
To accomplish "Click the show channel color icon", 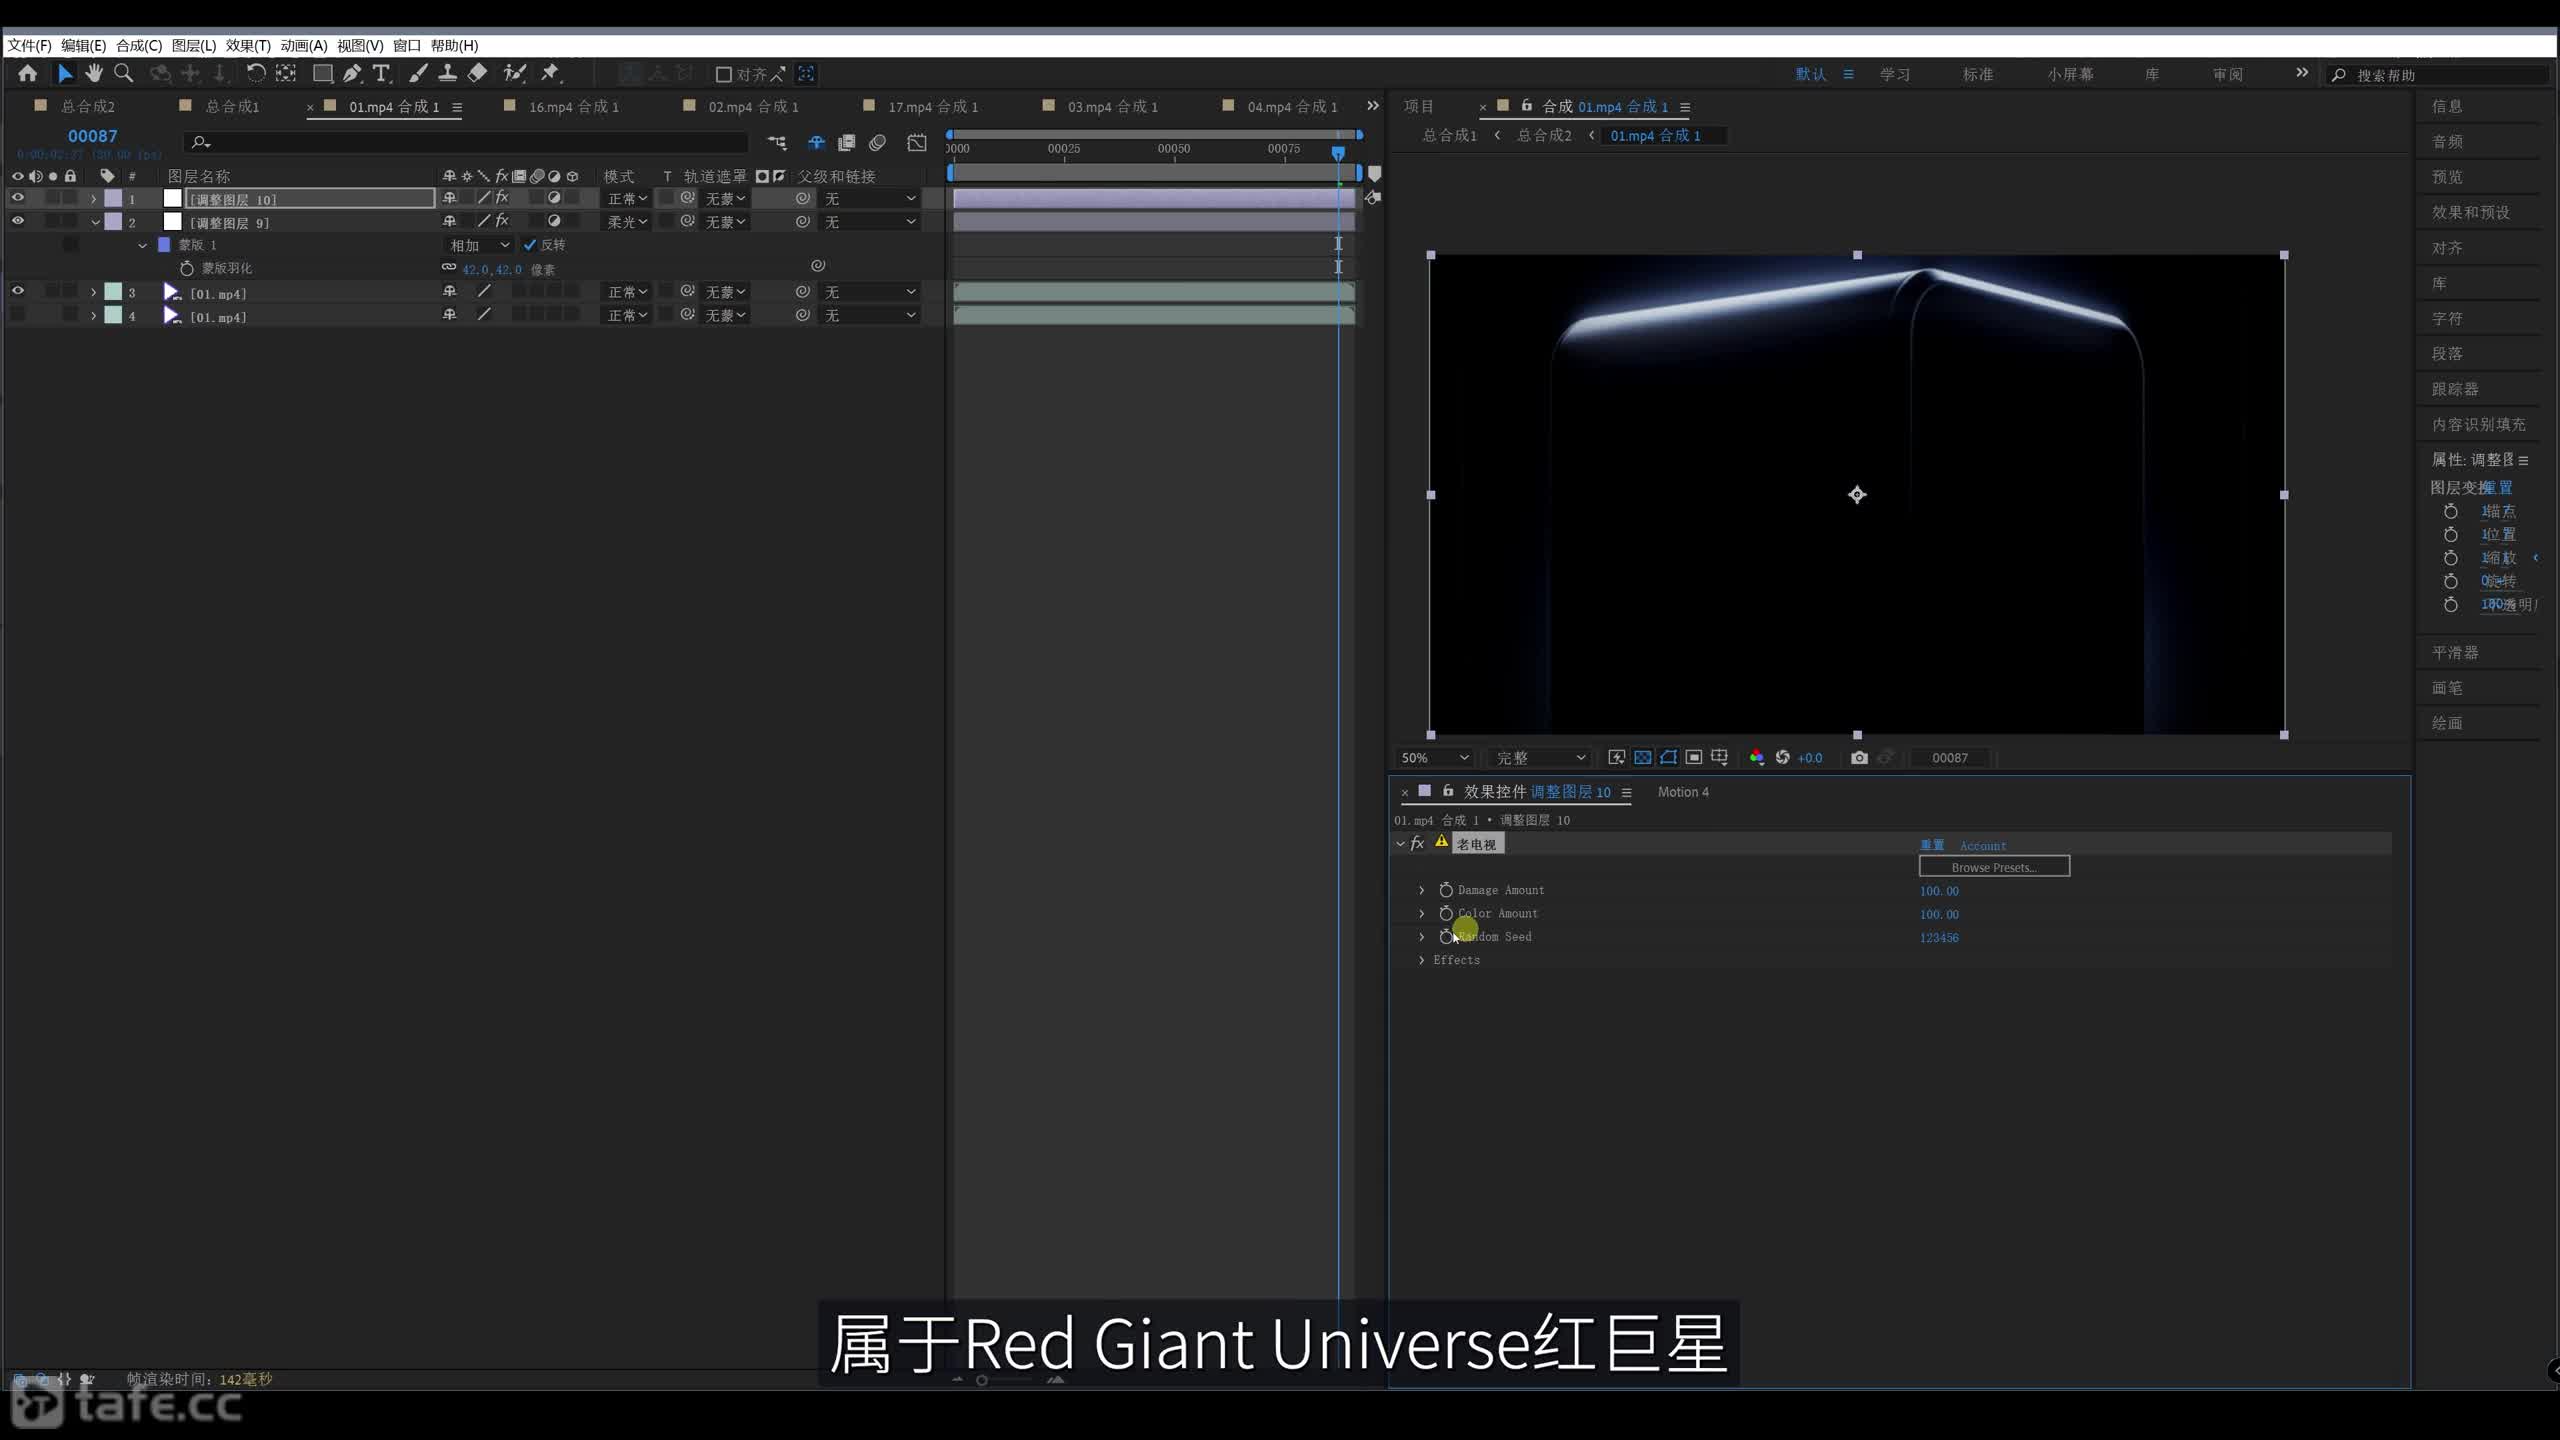I will [1756, 758].
